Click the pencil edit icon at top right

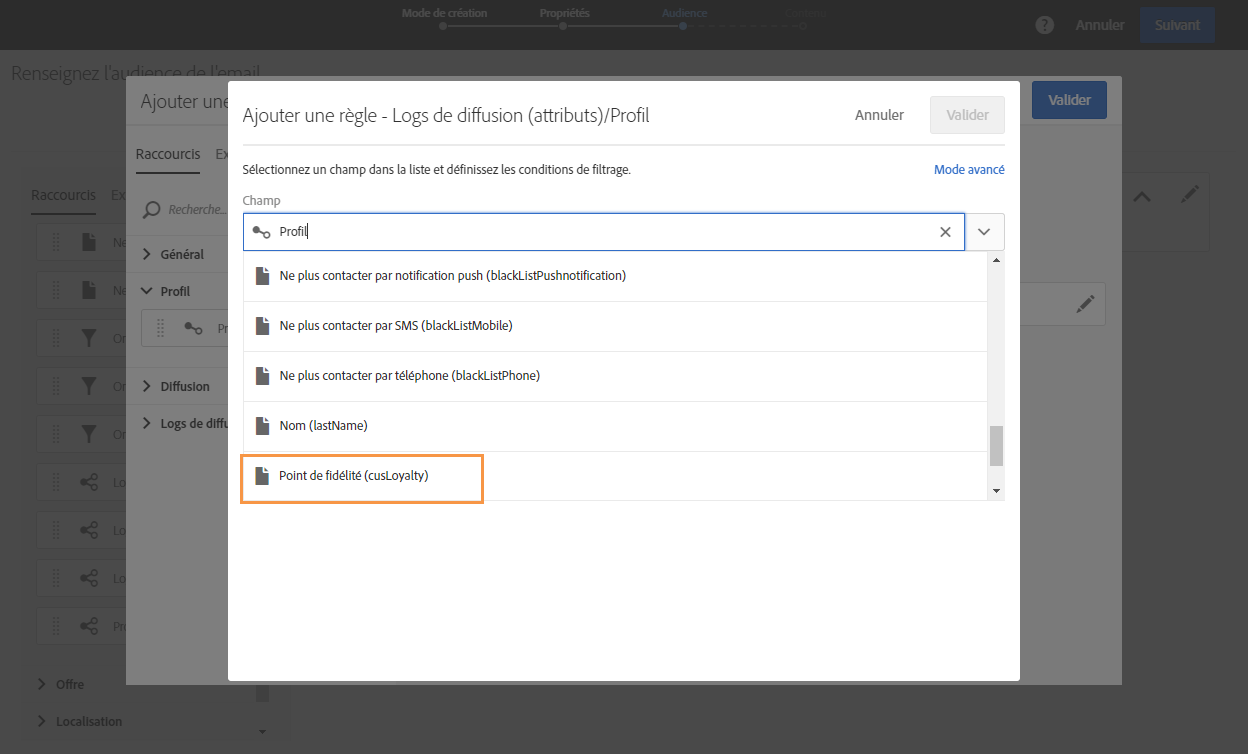(1189, 195)
